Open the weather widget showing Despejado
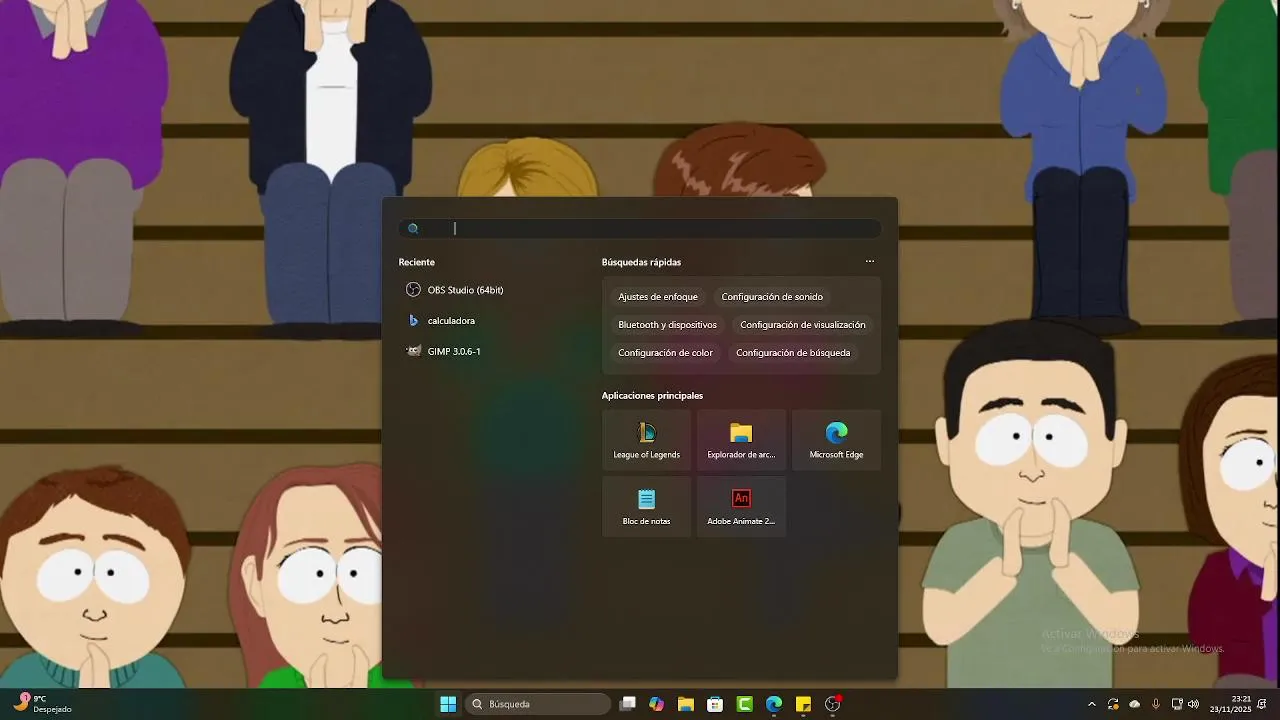 pyautogui.click(x=42, y=704)
